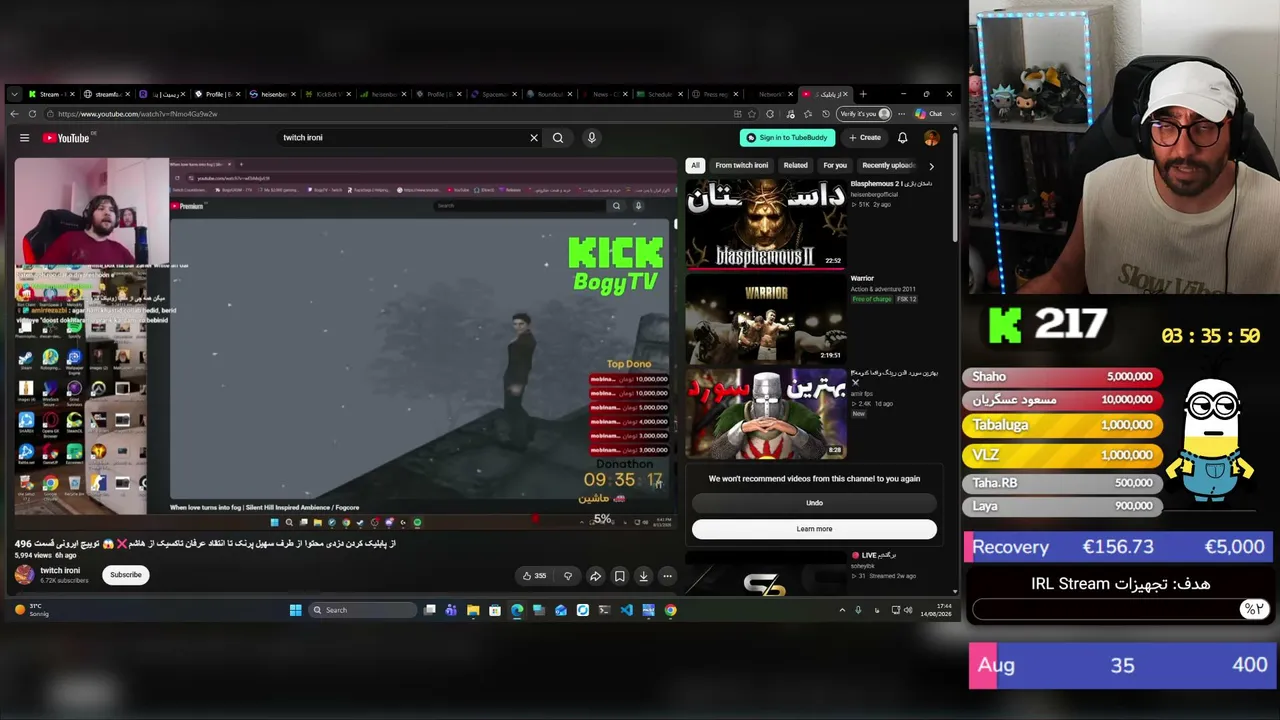Click the 'Verify it's you' profile button
Viewport: 1280px width, 720px height.
click(864, 114)
